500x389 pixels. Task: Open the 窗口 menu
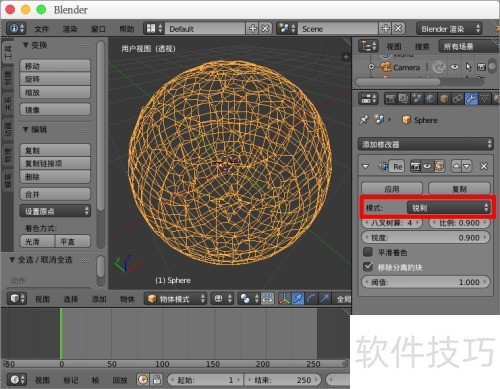click(x=98, y=29)
